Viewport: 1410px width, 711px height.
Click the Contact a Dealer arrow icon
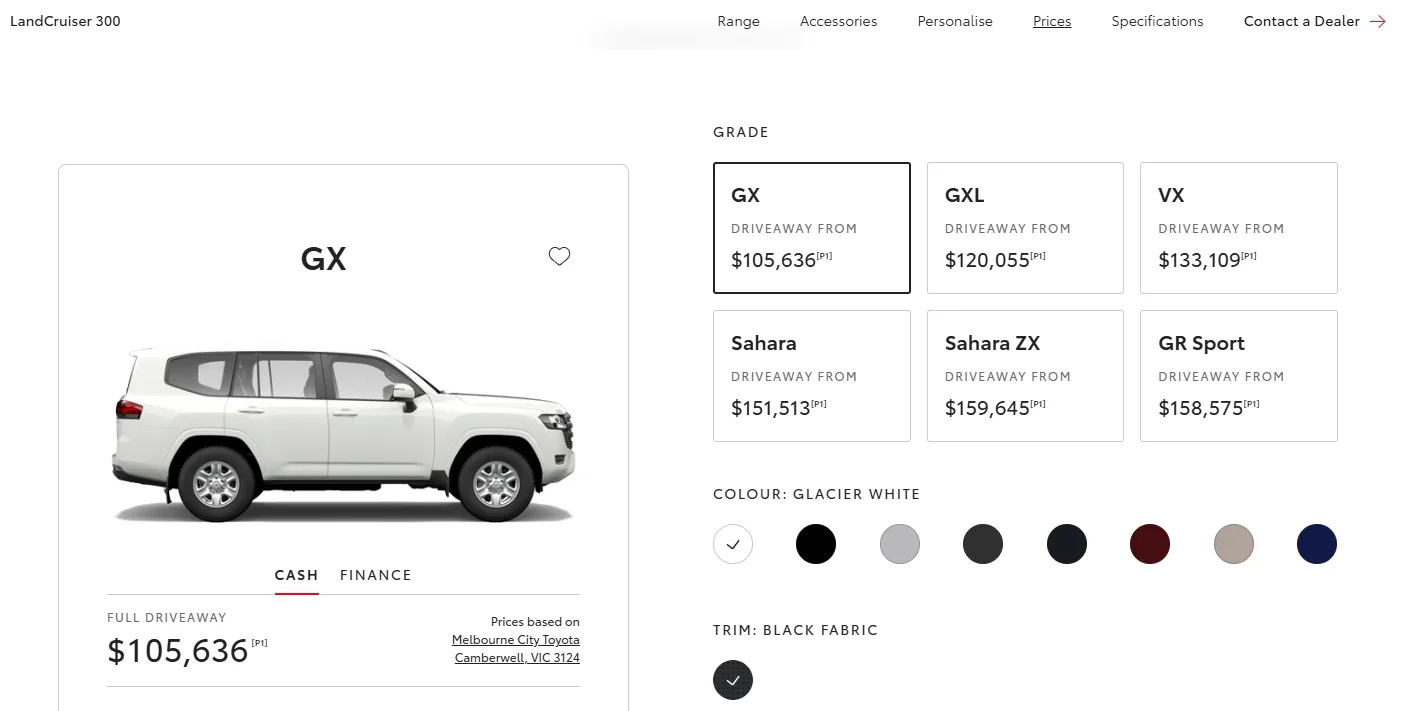pyautogui.click(x=1378, y=21)
